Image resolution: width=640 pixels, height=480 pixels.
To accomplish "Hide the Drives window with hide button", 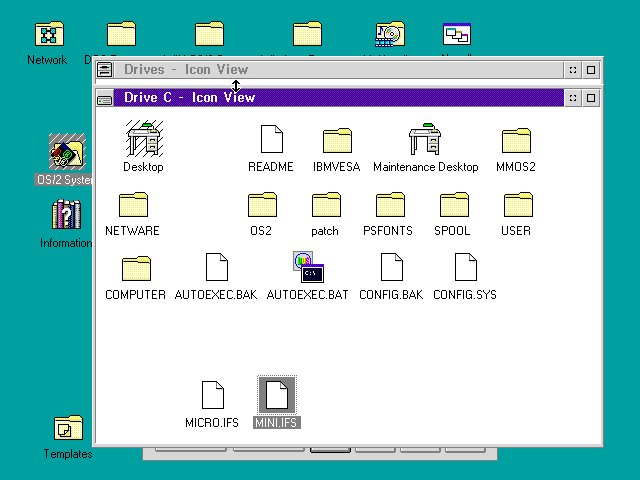I will [x=573, y=70].
